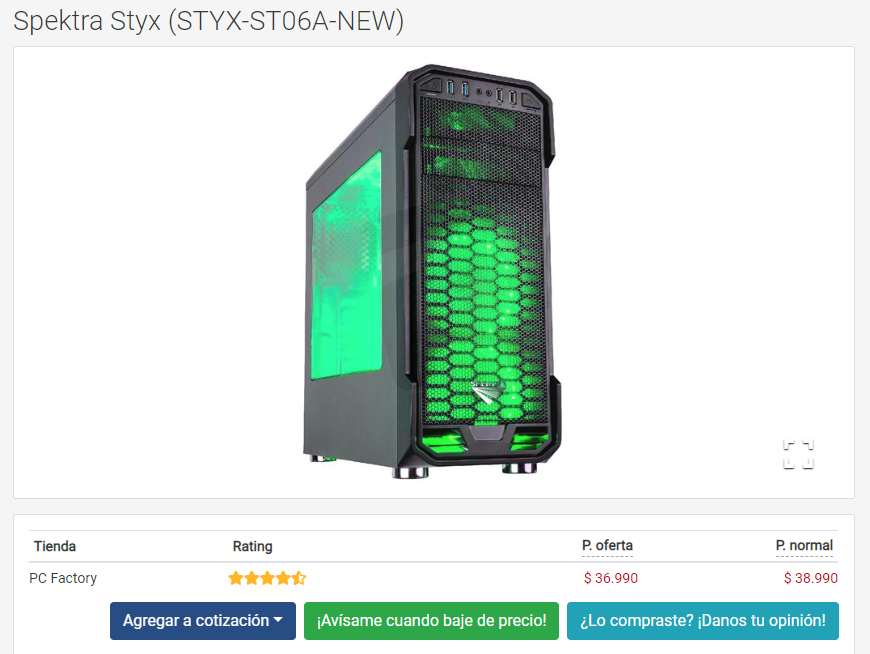Click the Tienda column header
Viewport: 870px width, 654px height.
[x=54, y=546]
